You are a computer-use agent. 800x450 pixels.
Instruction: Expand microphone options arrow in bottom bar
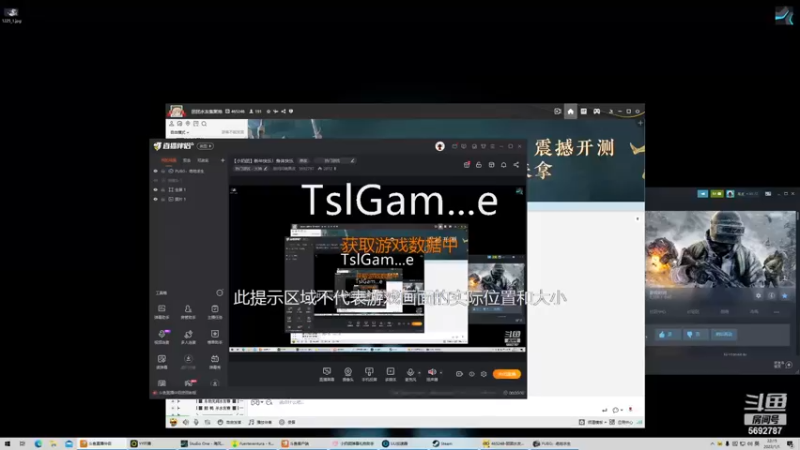click(x=419, y=373)
